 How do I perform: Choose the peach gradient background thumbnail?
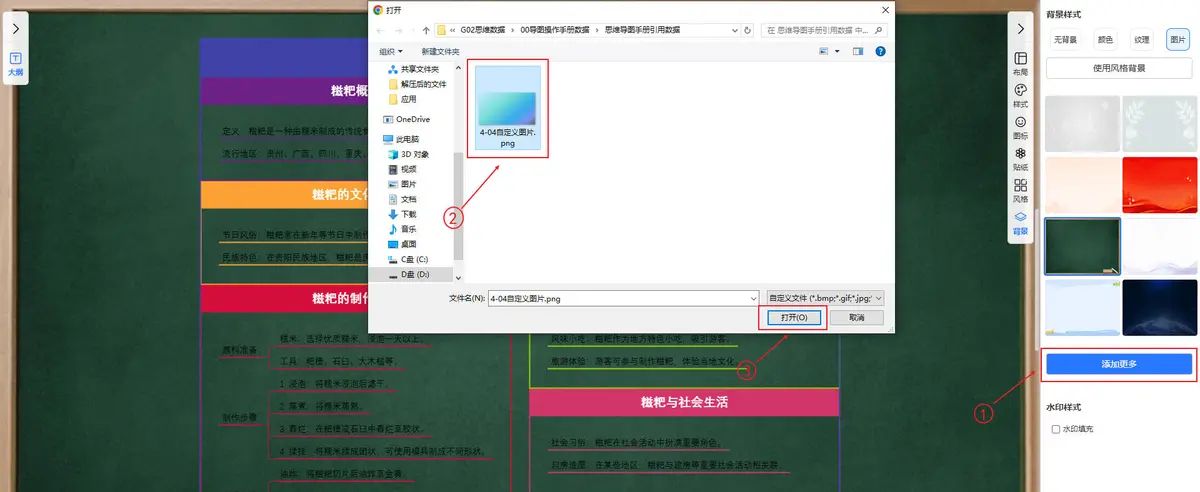coord(1082,184)
